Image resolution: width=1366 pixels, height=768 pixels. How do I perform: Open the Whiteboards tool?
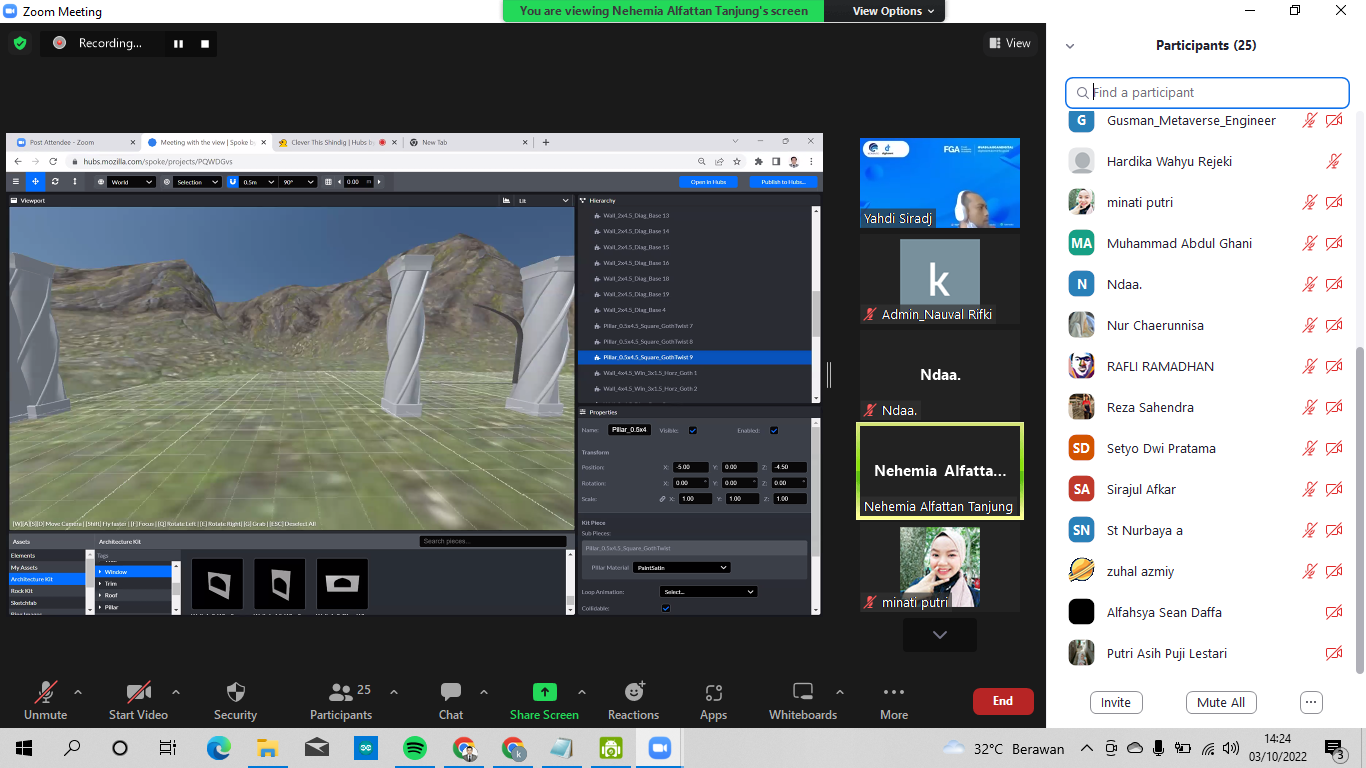click(x=802, y=692)
